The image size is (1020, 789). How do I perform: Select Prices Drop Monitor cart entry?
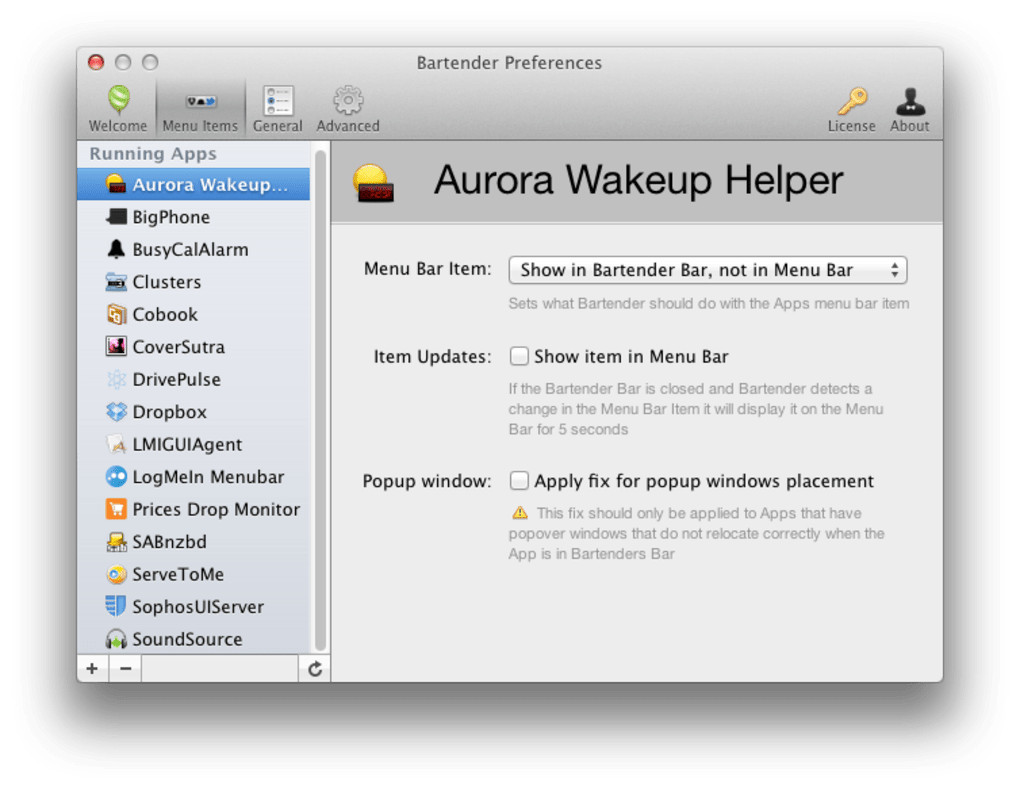pyautogui.click(x=215, y=509)
